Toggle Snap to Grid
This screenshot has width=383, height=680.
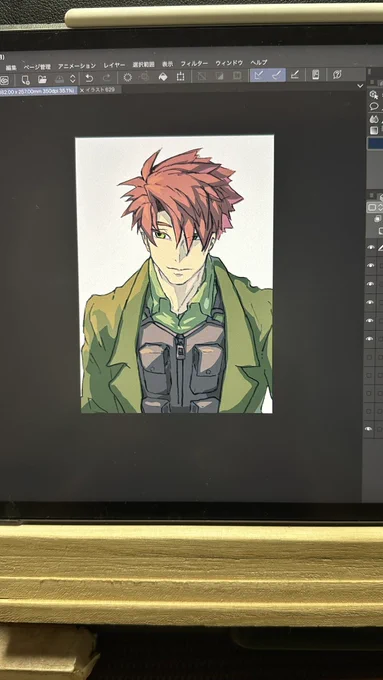click(x=295, y=75)
